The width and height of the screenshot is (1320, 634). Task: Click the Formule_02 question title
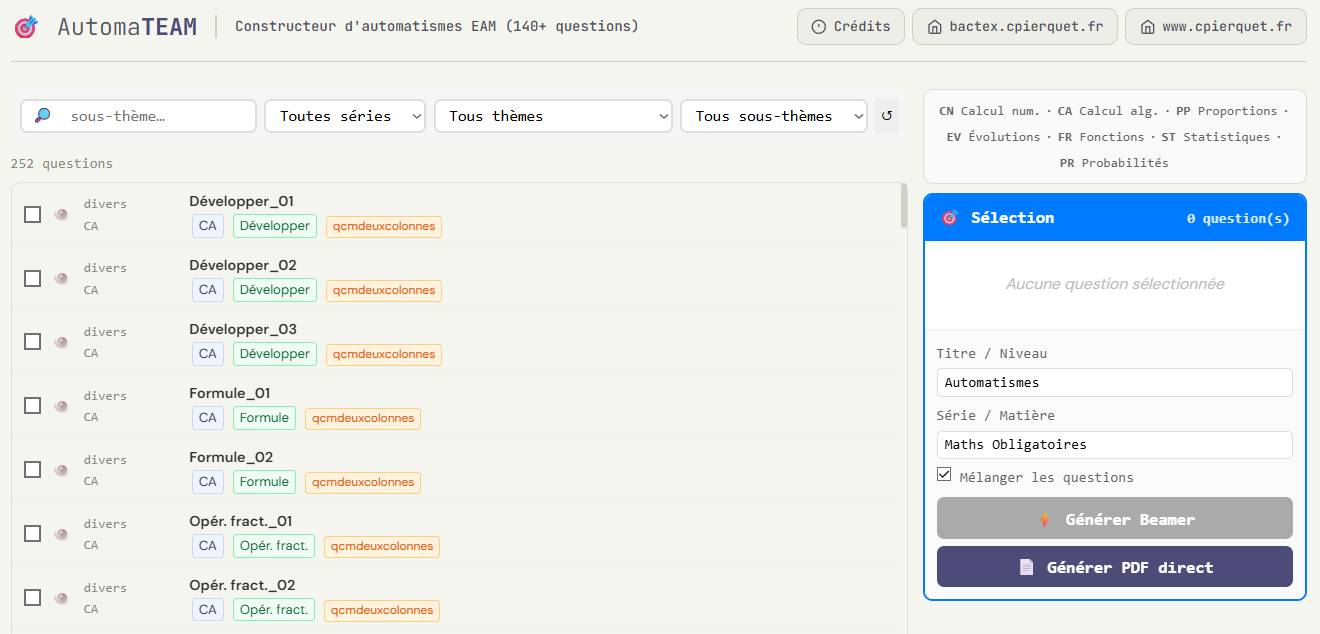(x=231, y=457)
